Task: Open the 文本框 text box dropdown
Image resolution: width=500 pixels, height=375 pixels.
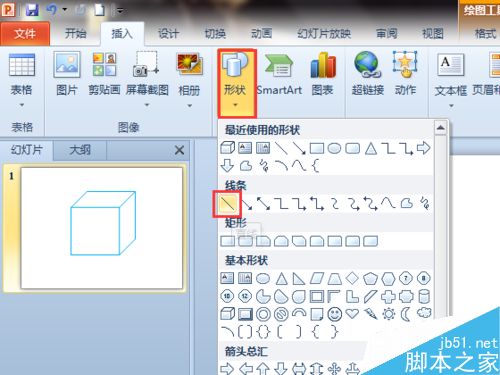Action: pyautogui.click(x=451, y=80)
